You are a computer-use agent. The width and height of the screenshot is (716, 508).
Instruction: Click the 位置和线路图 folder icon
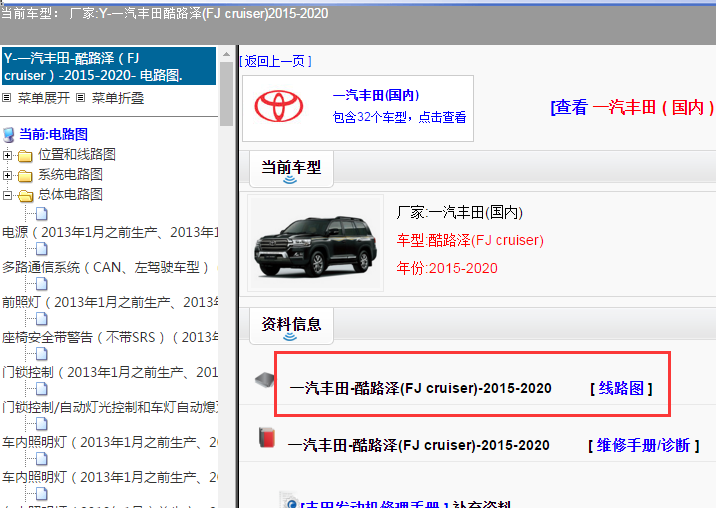[25, 156]
